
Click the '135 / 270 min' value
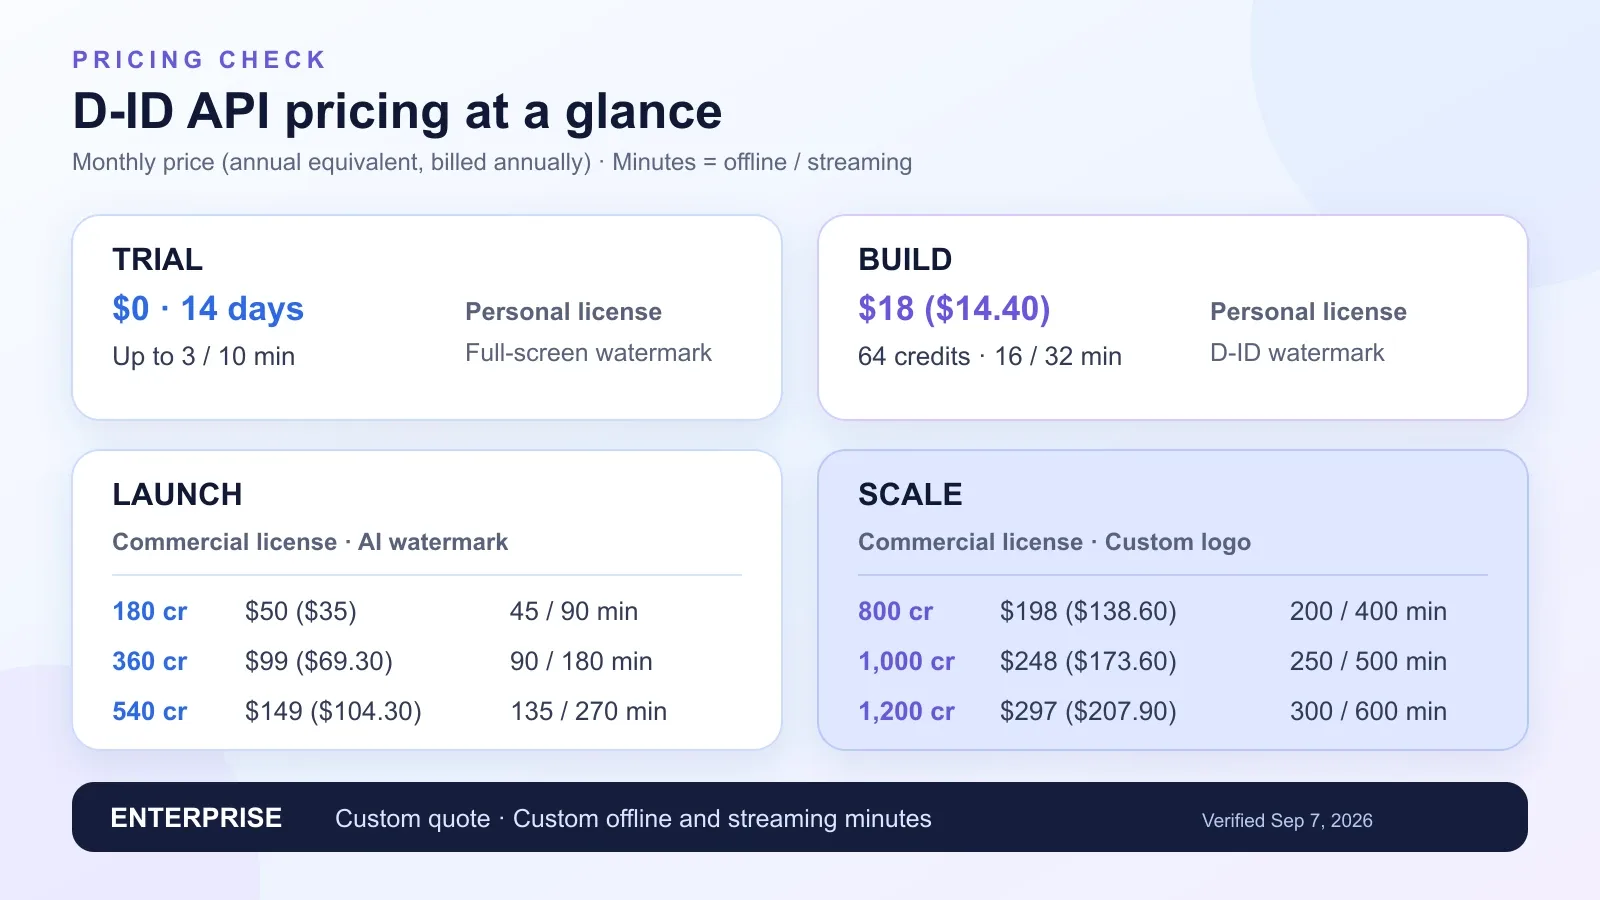click(588, 712)
